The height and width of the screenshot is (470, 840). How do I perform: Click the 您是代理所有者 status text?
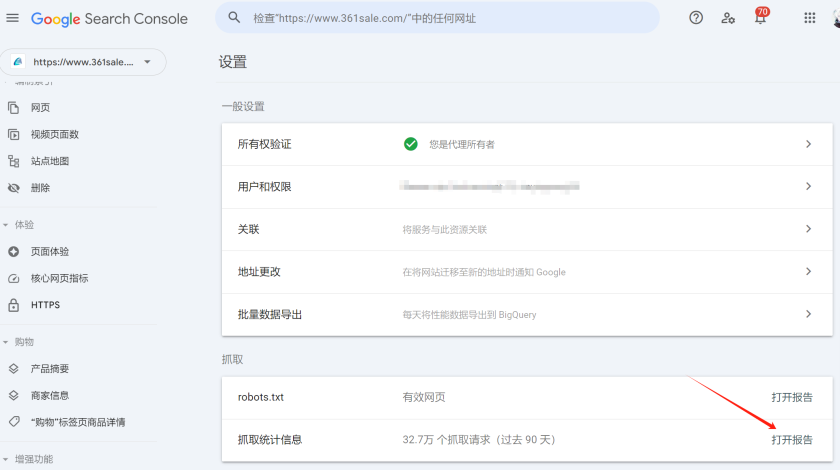point(462,145)
